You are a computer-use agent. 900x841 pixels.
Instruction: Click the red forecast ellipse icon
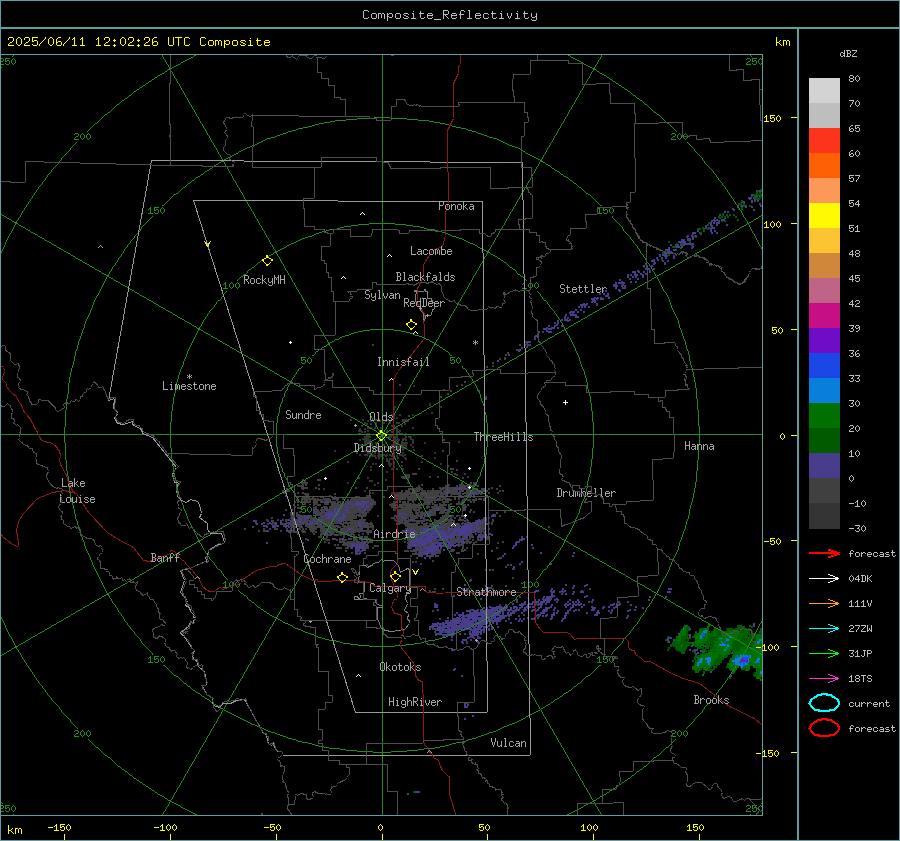(x=824, y=728)
